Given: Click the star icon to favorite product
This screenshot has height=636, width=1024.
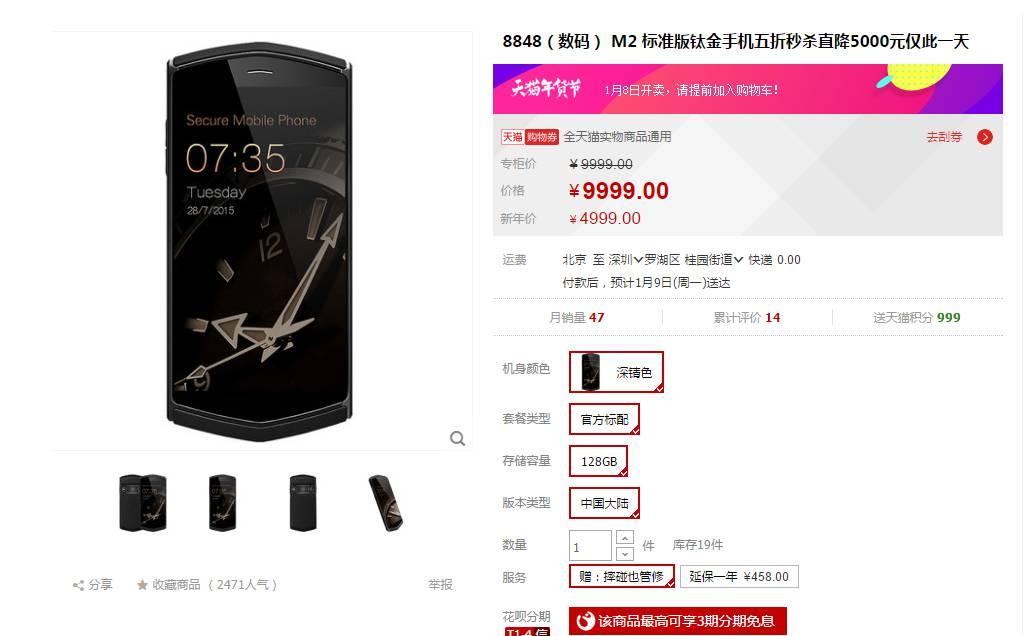Looking at the screenshot, I should click(142, 584).
